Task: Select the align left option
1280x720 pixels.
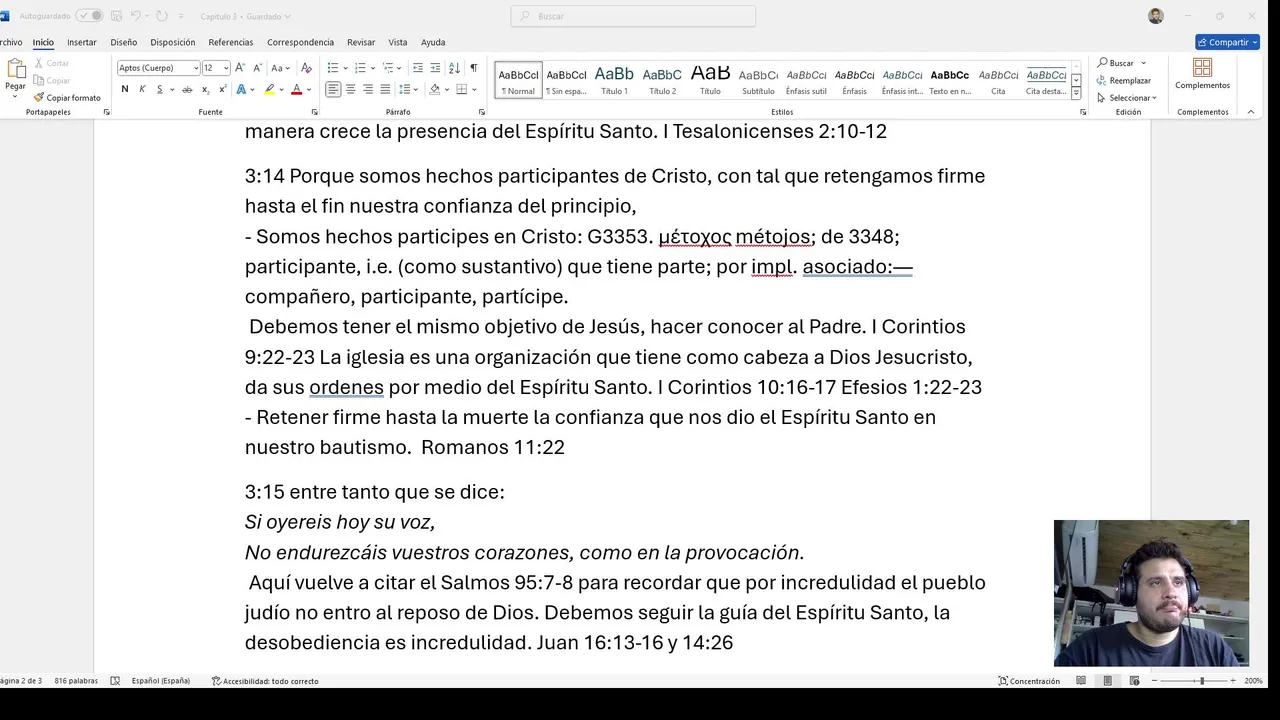Action: [x=333, y=89]
